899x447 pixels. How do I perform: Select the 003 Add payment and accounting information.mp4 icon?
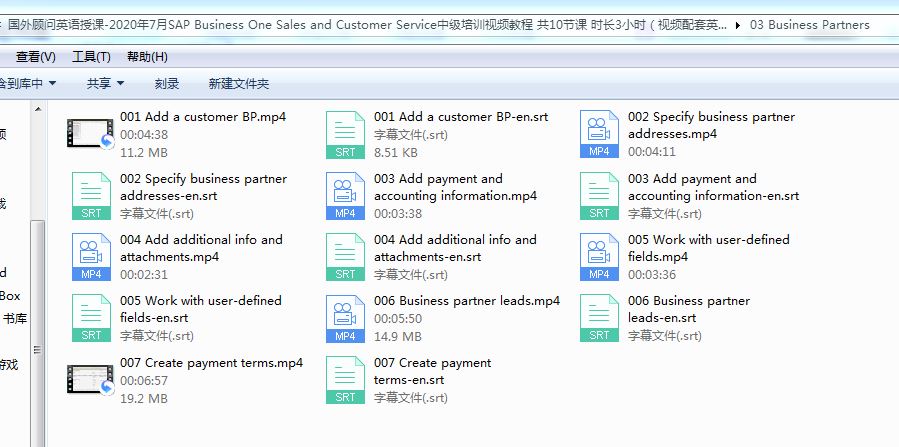point(345,196)
